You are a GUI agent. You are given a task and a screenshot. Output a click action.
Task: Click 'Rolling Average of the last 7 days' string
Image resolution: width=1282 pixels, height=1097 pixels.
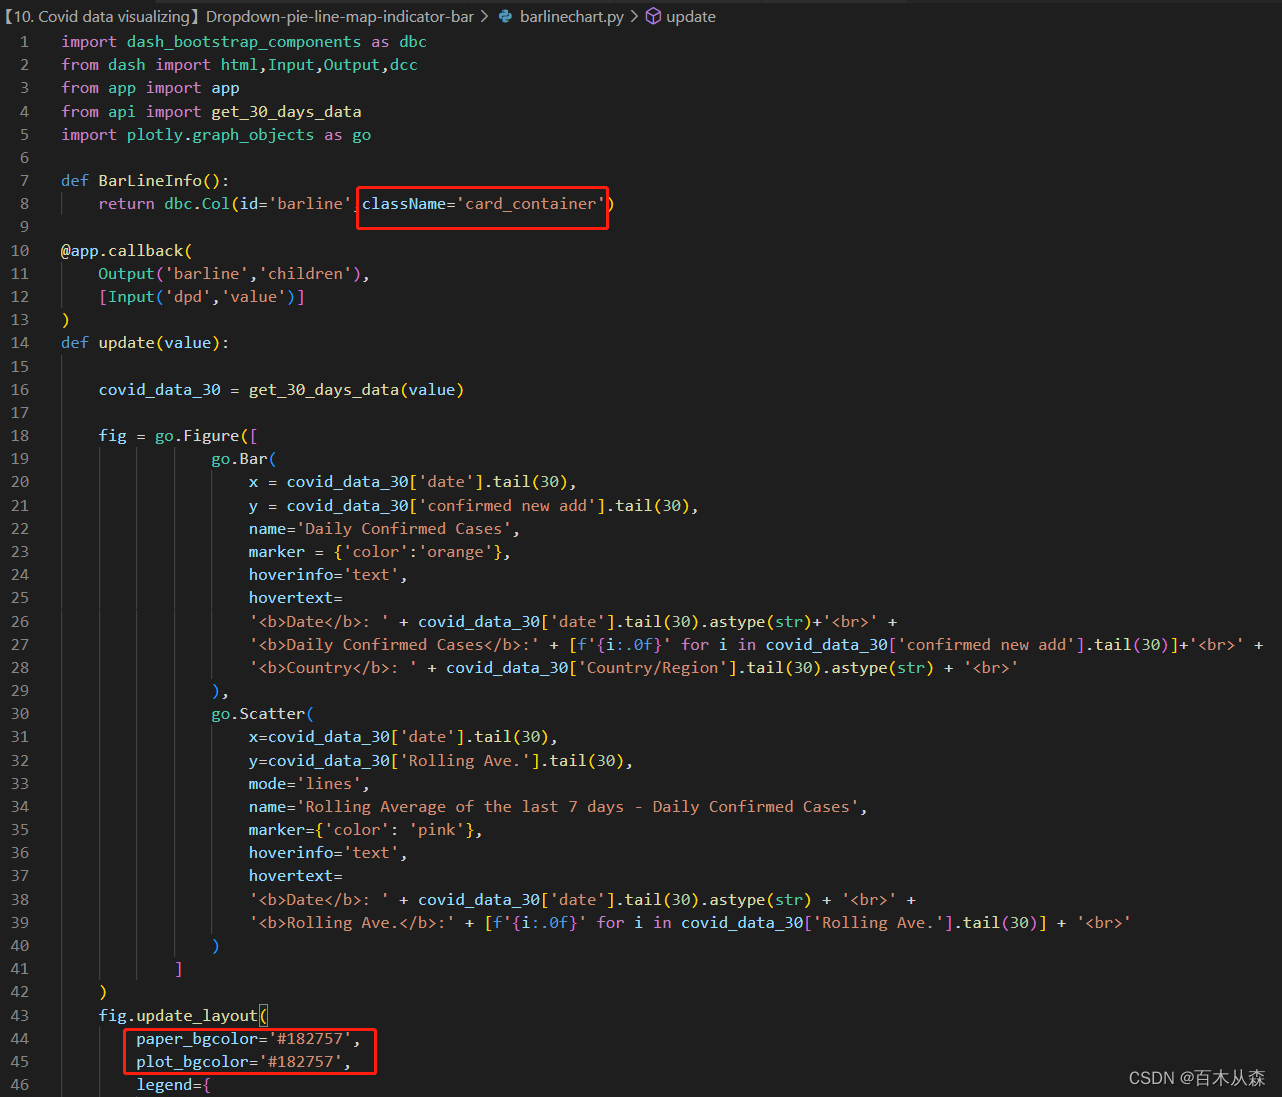464,807
